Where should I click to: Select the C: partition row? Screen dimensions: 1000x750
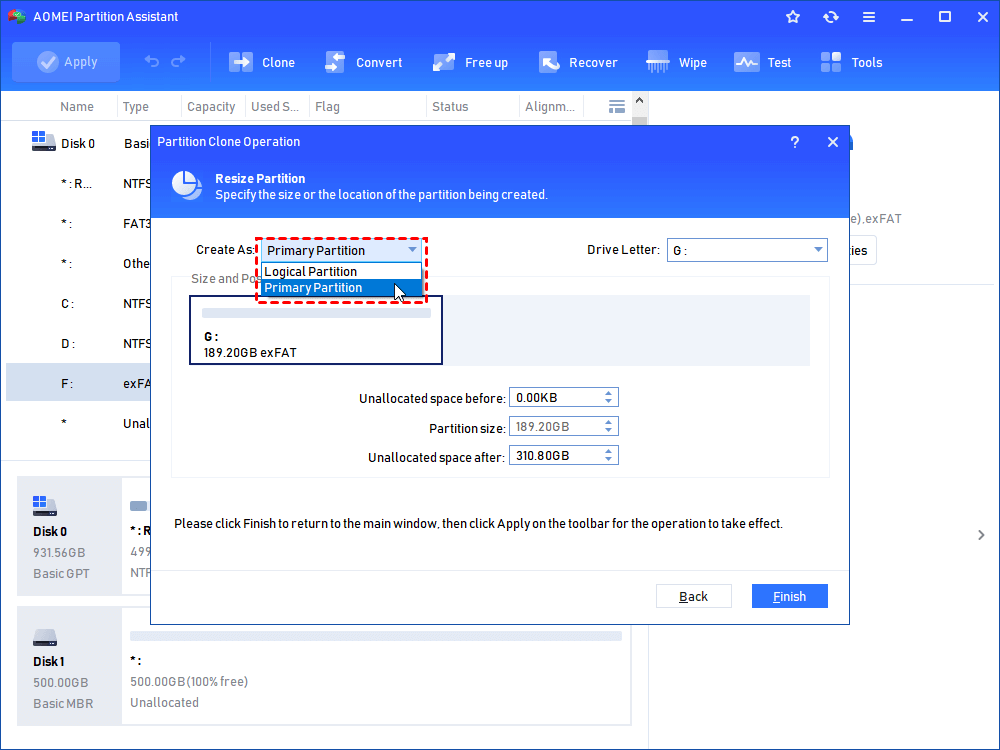point(78,304)
